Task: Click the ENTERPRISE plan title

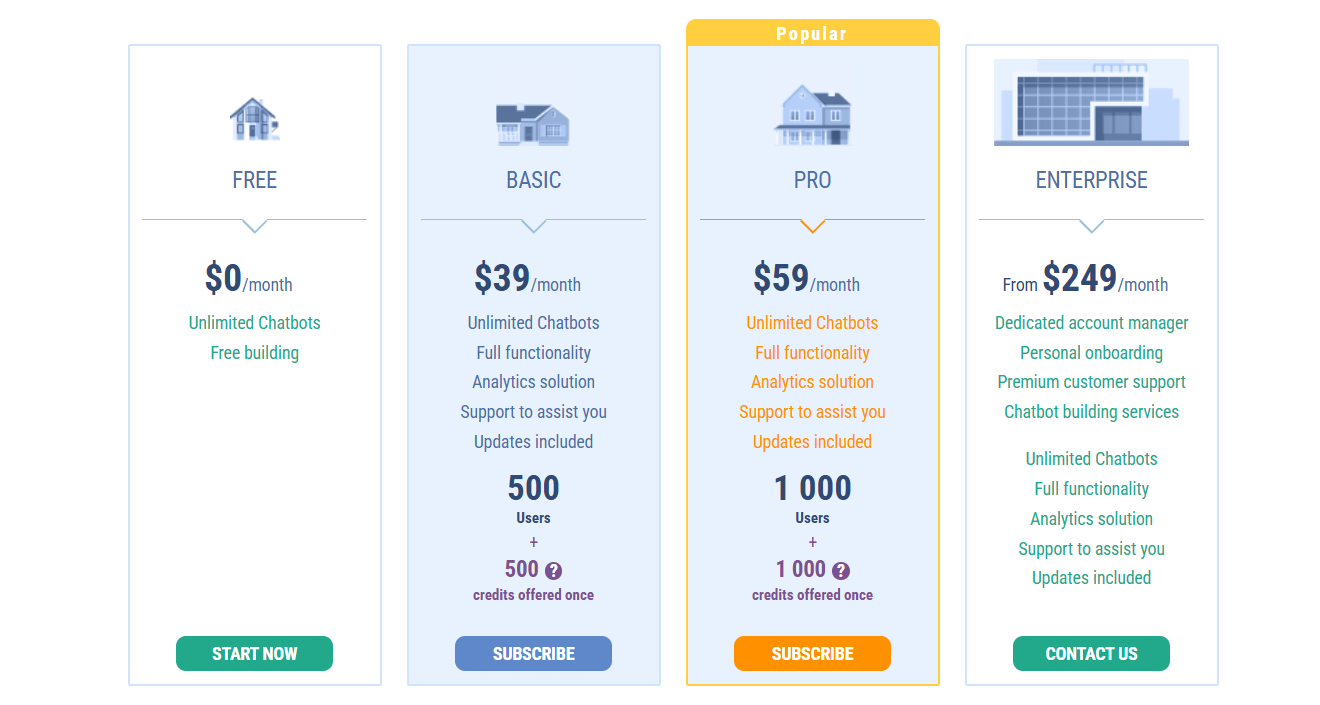Action: point(1091,180)
